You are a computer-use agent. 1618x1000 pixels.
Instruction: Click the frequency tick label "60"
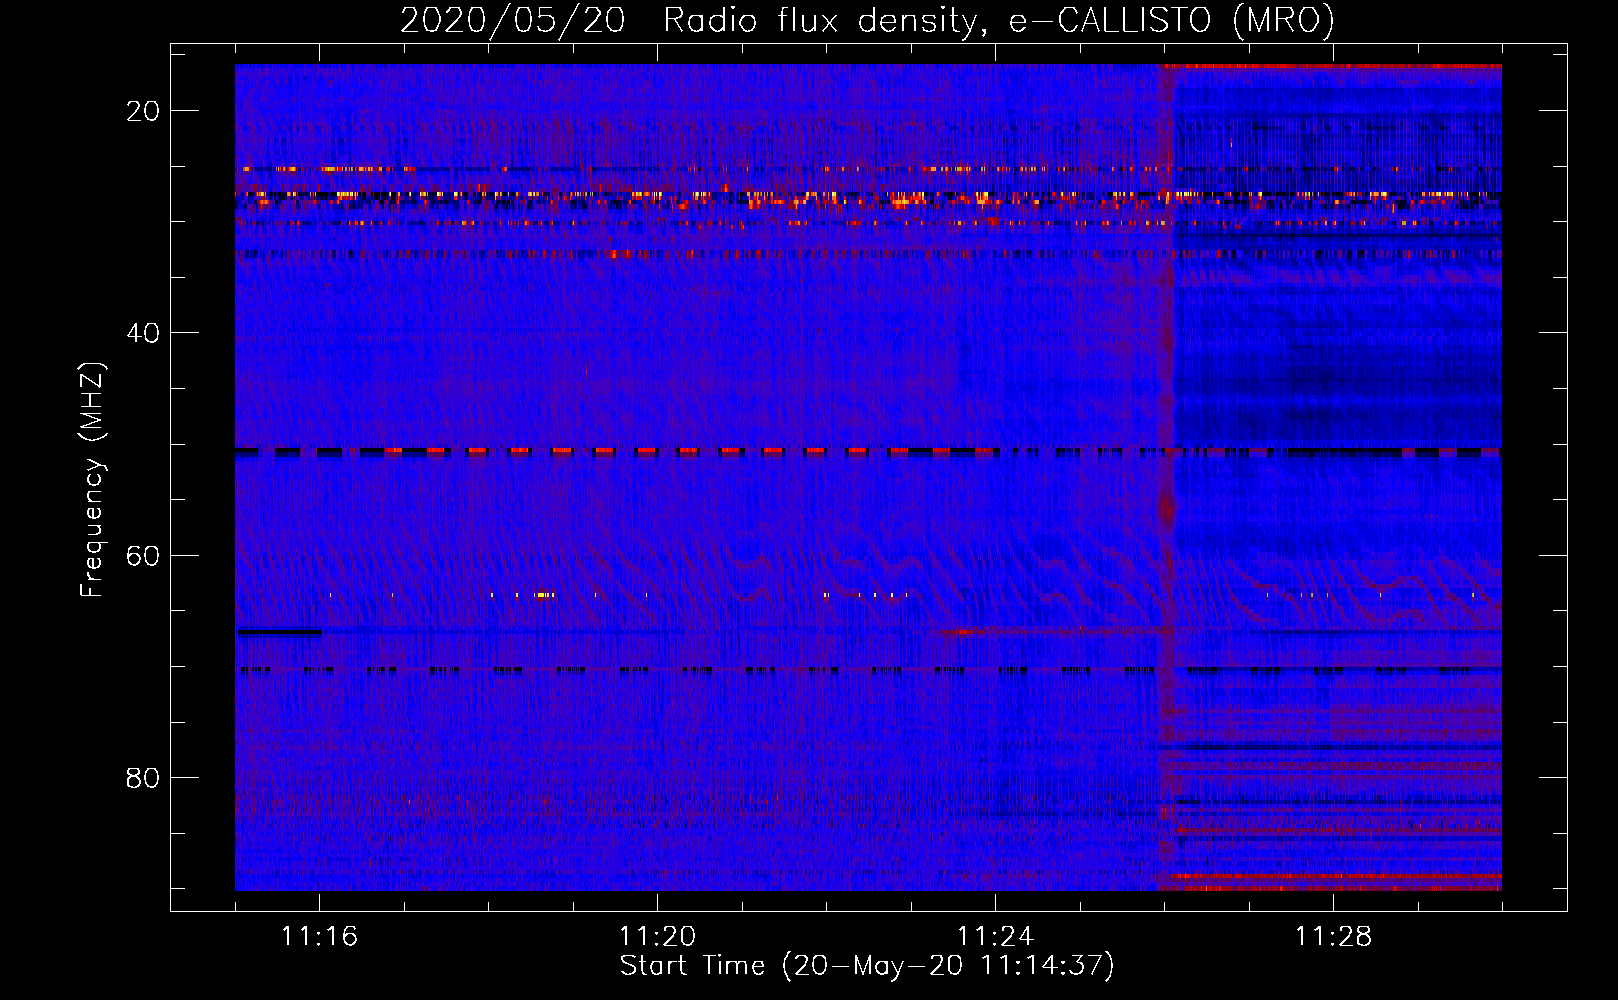144,555
